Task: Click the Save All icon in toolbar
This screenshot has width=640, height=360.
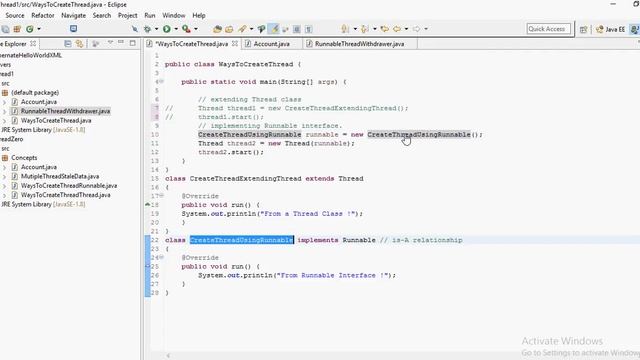Action: pos(5,29)
